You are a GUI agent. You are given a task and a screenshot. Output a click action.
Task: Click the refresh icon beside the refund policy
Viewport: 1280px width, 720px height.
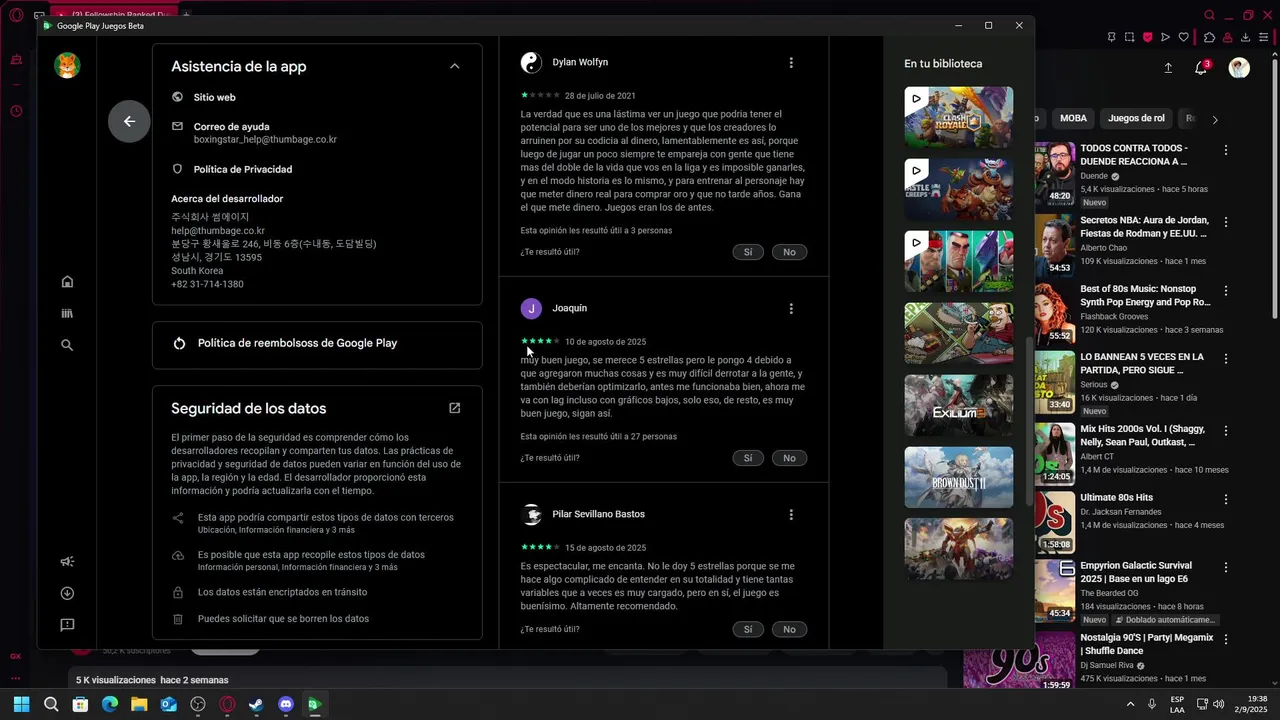(179, 343)
